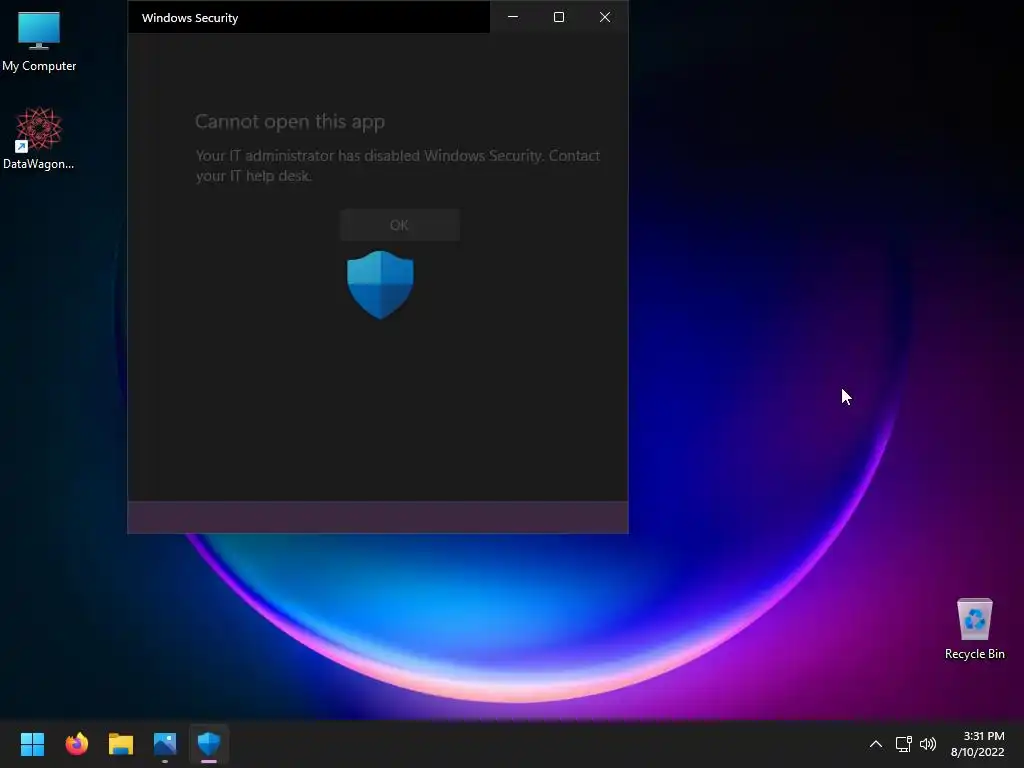1024x768 pixels.
Task: Open the Recycle Bin on desktop
Action: pos(974,629)
